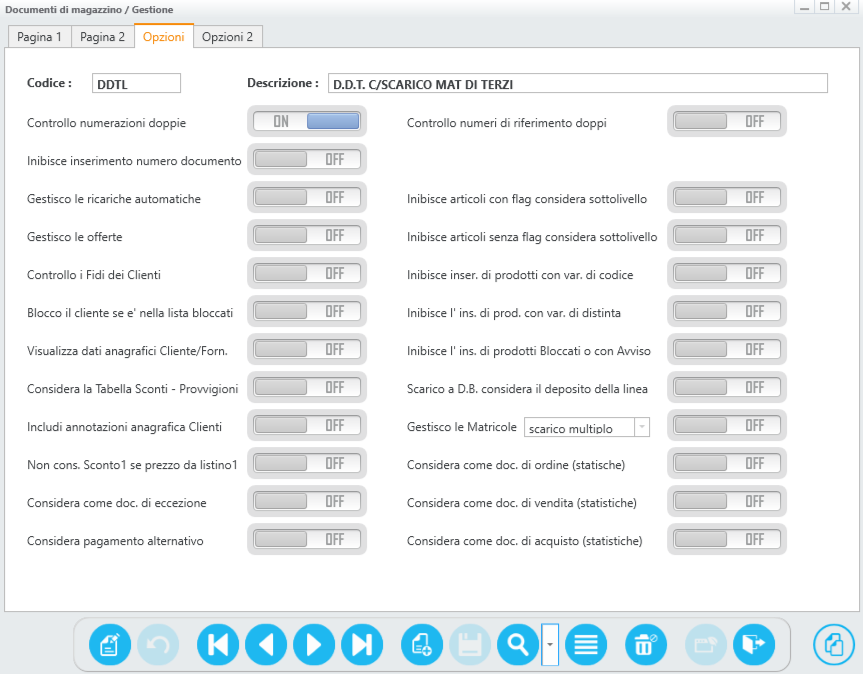The height and width of the screenshot is (674, 863).
Task: Switch to the Pagina 1 tab
Action: coord(40,37)
